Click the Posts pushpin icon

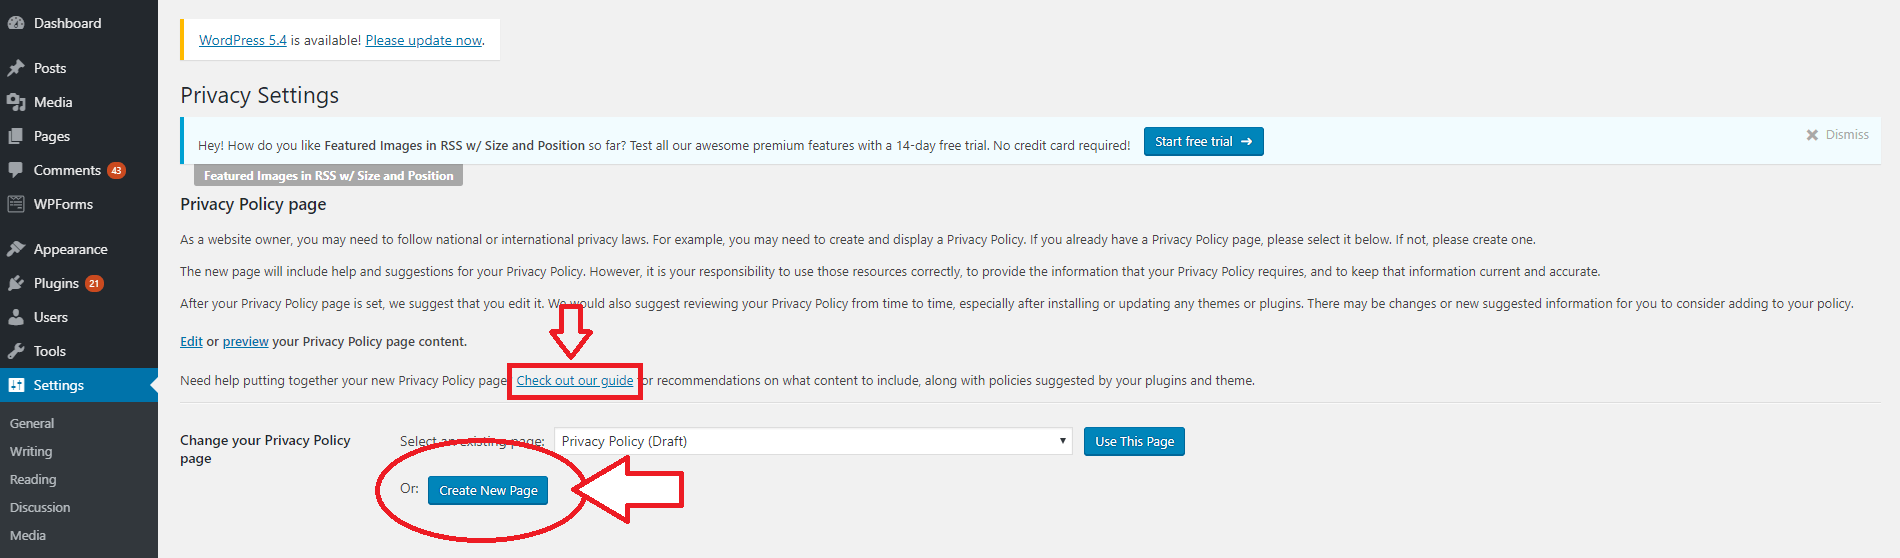[x=16, y=68]
